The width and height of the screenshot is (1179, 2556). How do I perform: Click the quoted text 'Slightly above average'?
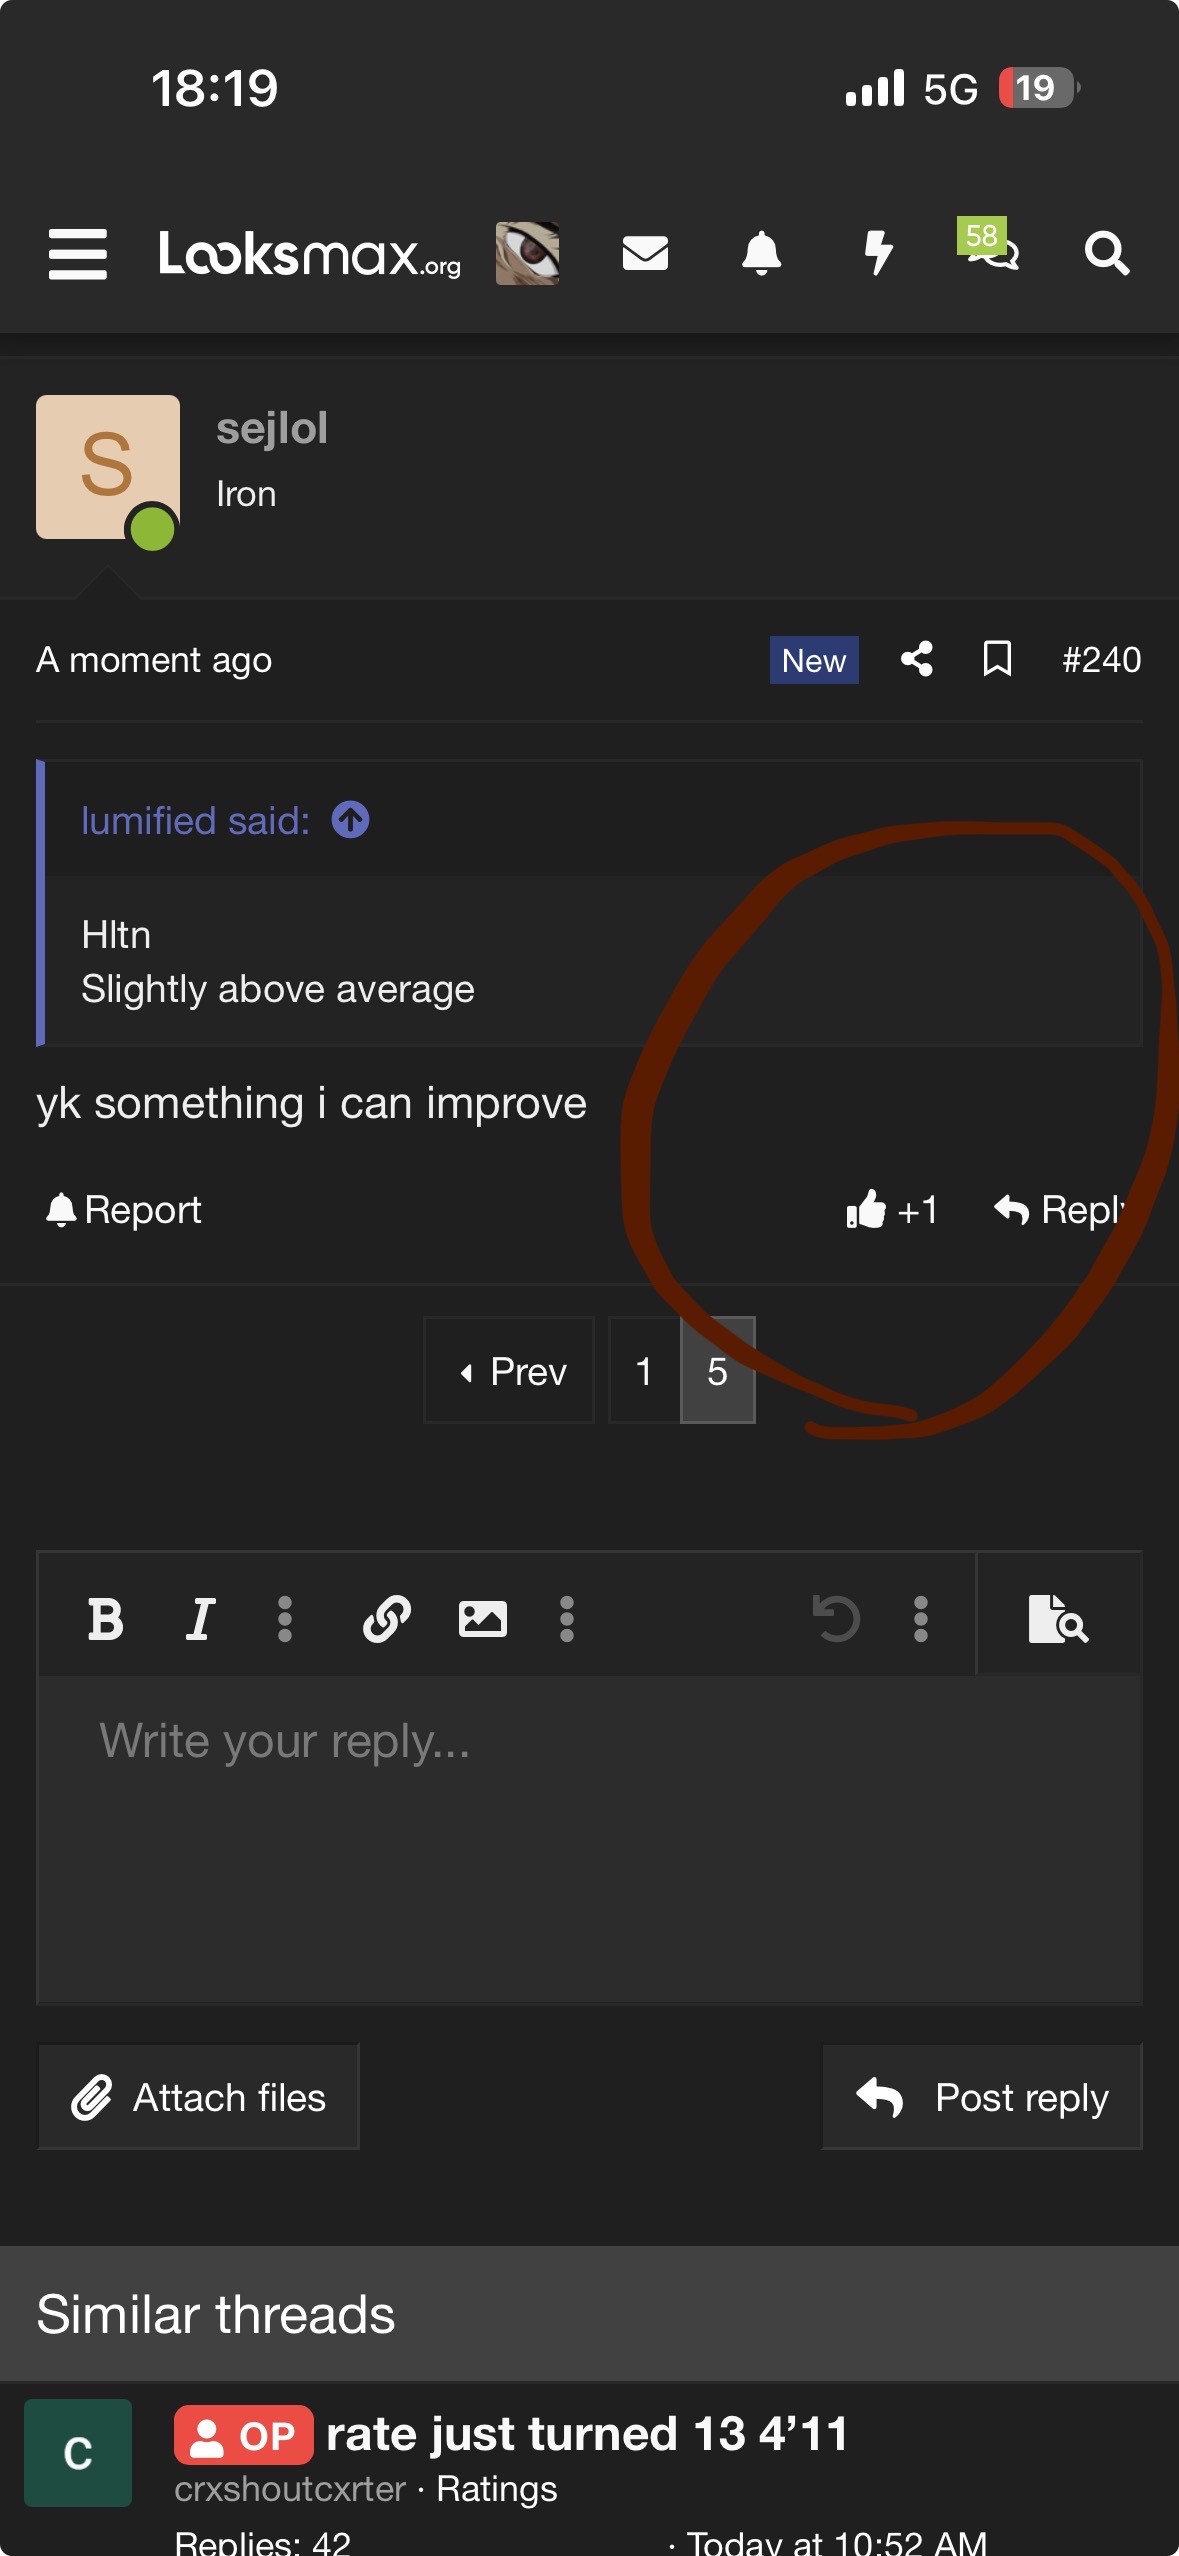(x=278, y=989)
